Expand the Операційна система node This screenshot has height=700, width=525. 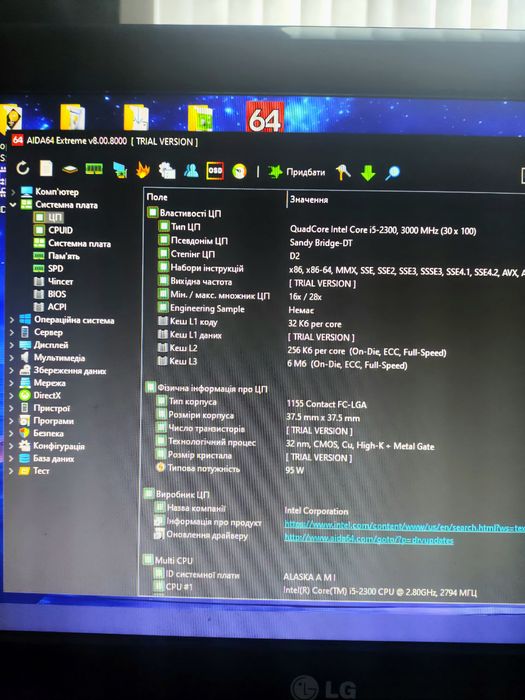(x=12, y=320)
